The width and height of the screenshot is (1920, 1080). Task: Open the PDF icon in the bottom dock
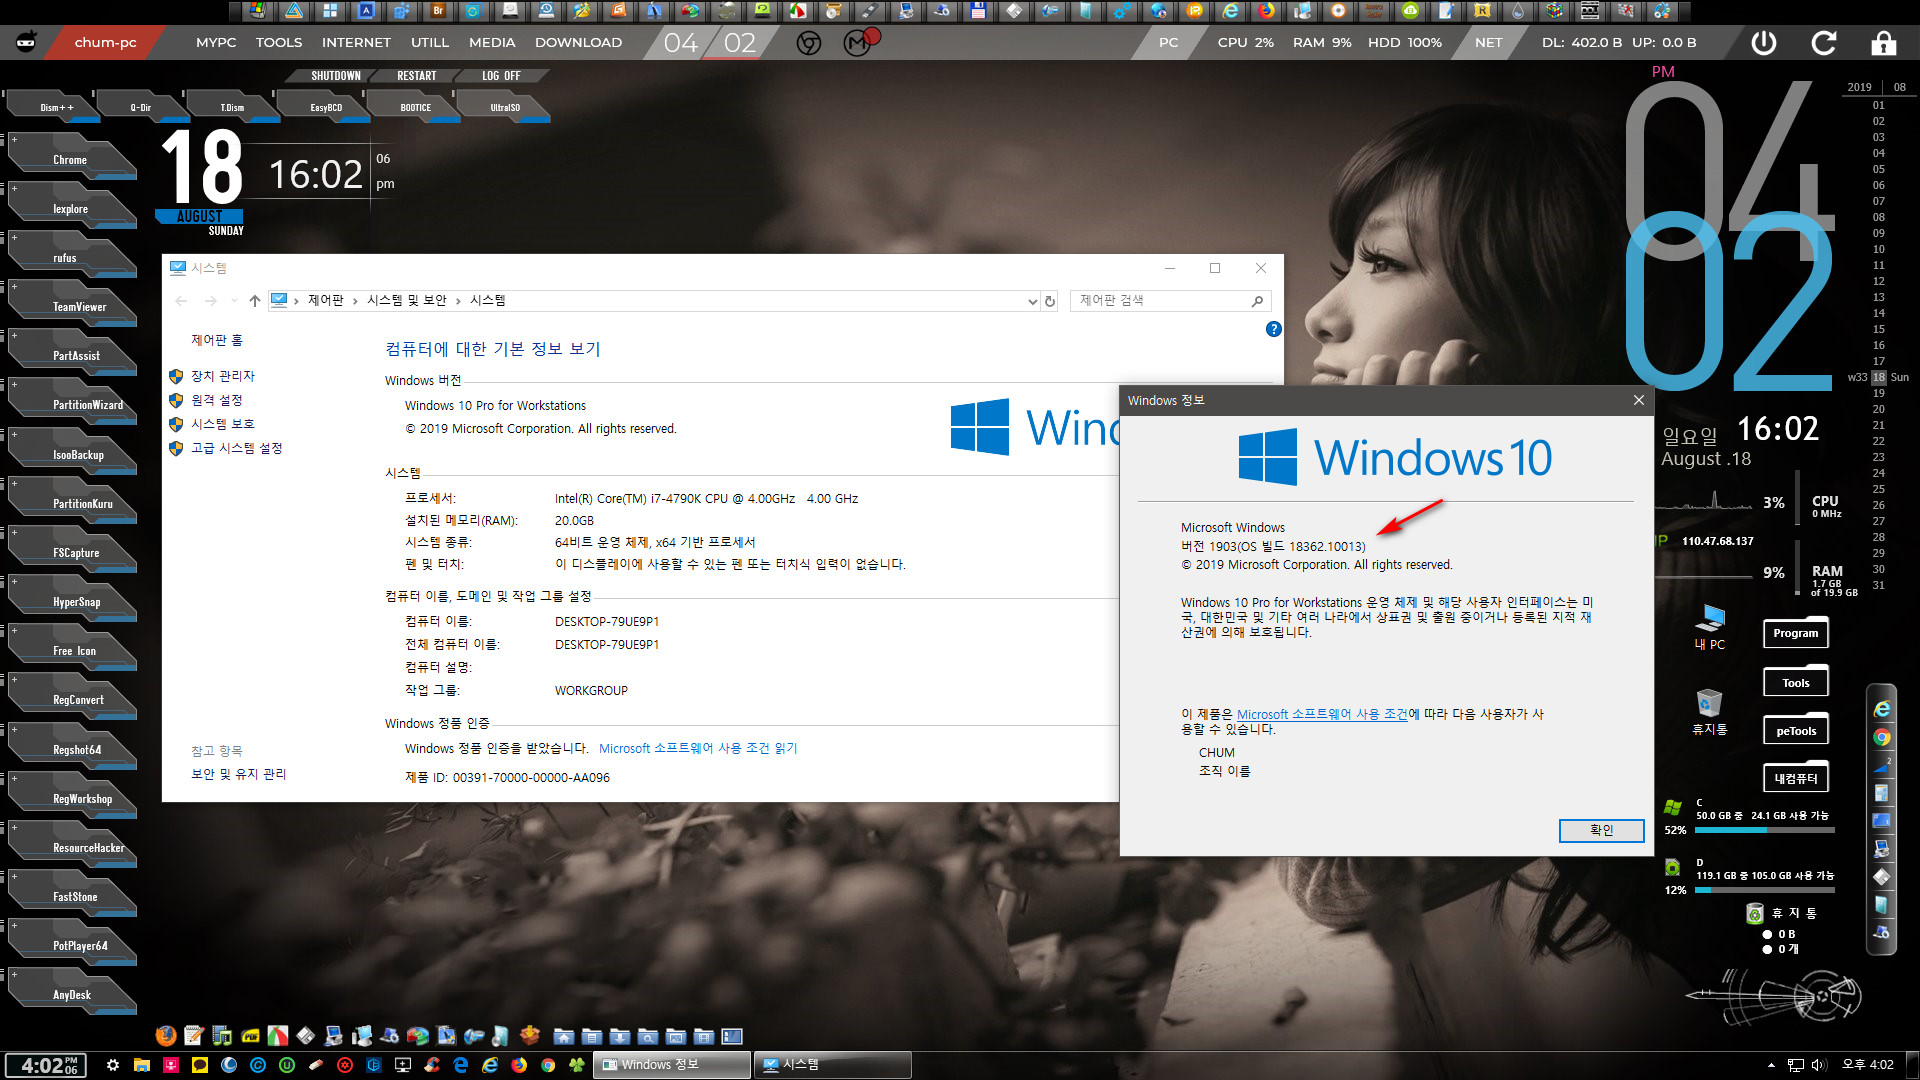[x=250, y=1036]
